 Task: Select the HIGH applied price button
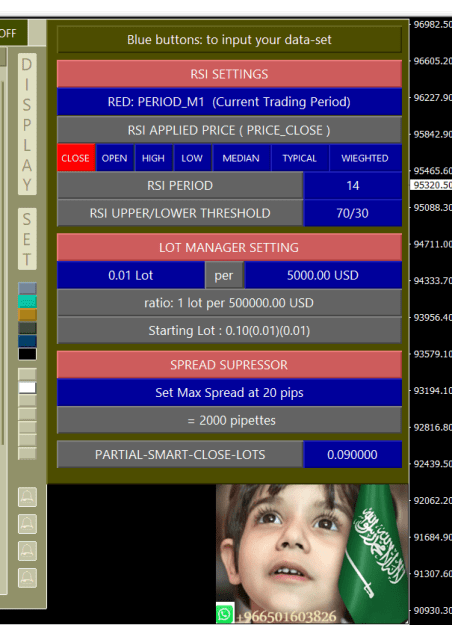[x=153, y=158]
